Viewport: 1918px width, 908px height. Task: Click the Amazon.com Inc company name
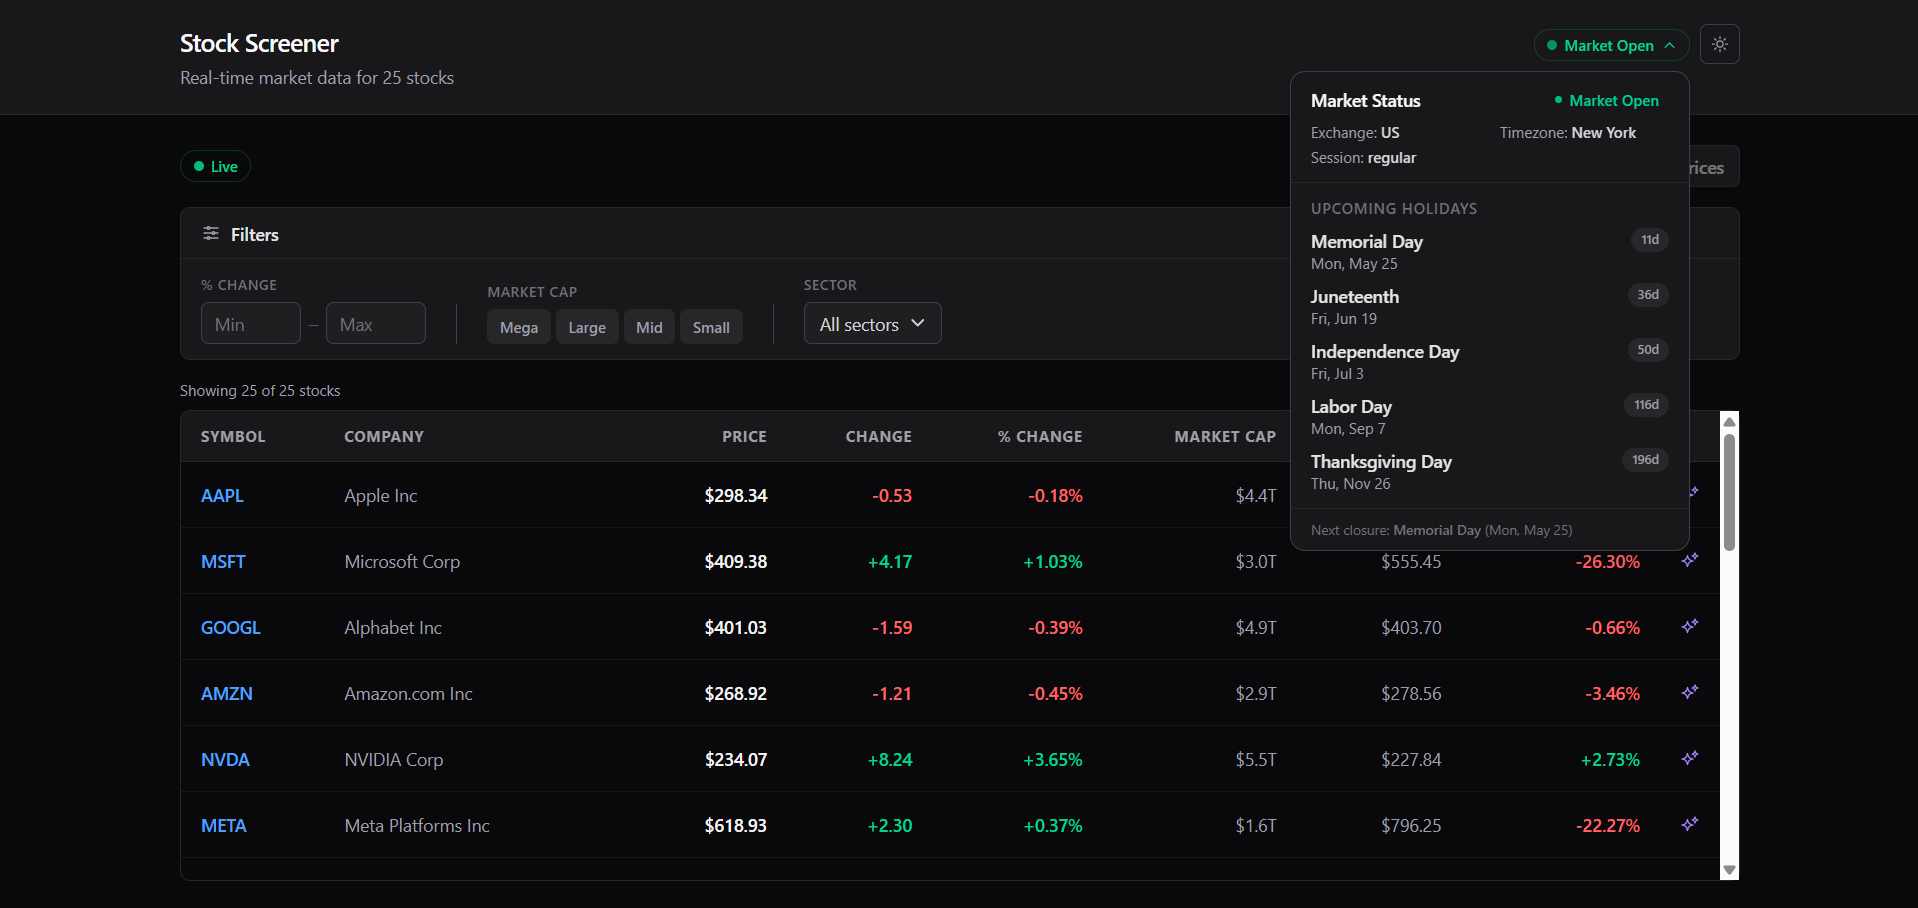click(408, 693)
